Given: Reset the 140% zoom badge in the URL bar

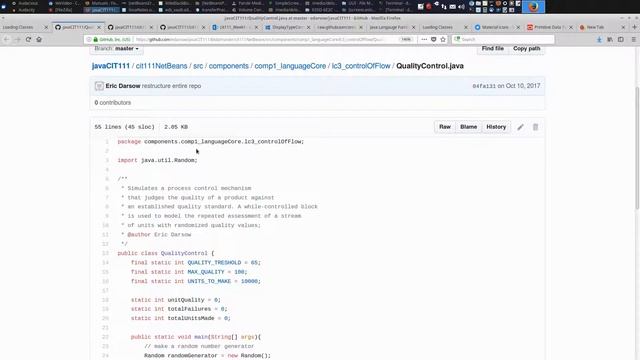Looking at the screenshot, I should (406, 40).
